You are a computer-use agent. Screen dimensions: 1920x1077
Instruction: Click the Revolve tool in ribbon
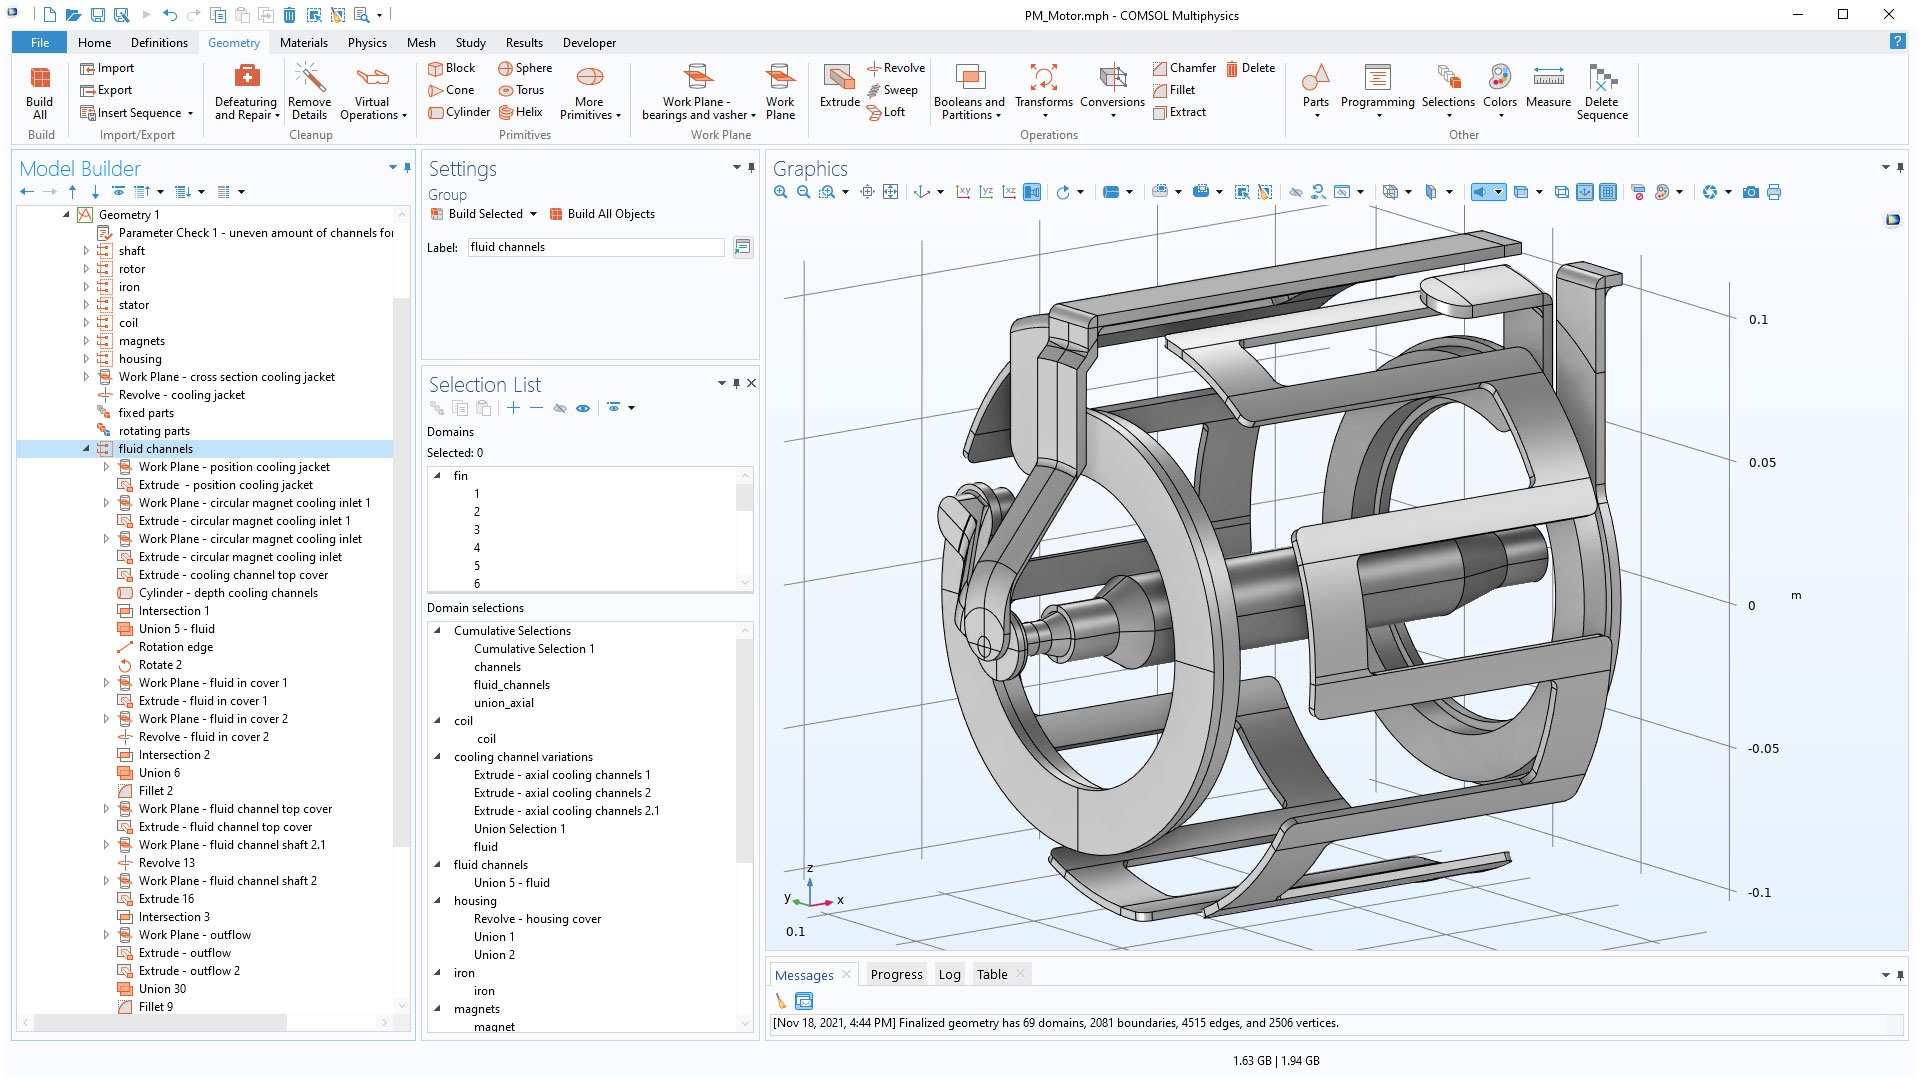point(896,68)
